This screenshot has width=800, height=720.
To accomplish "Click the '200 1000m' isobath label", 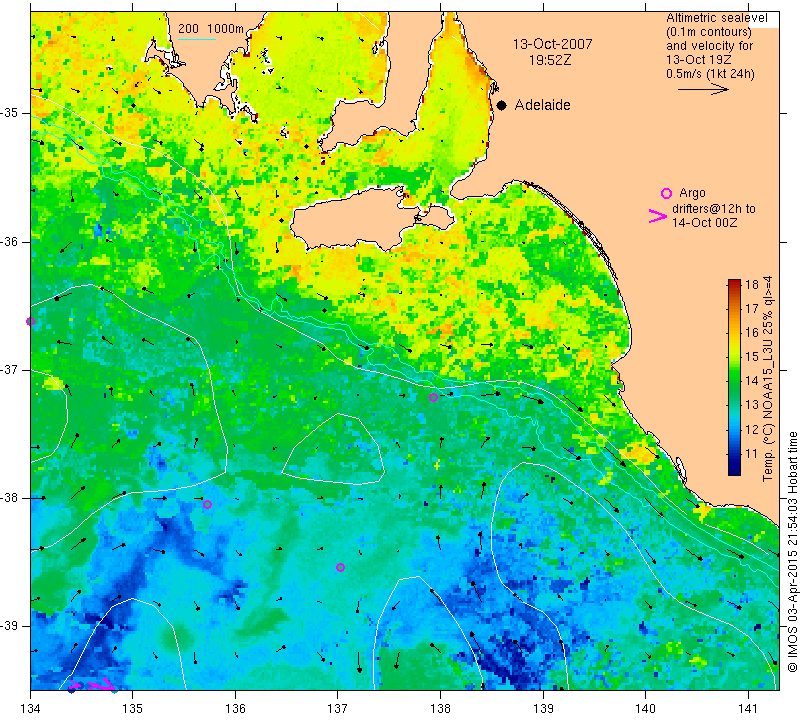I will pyautogui.click(x=211, y=29).
